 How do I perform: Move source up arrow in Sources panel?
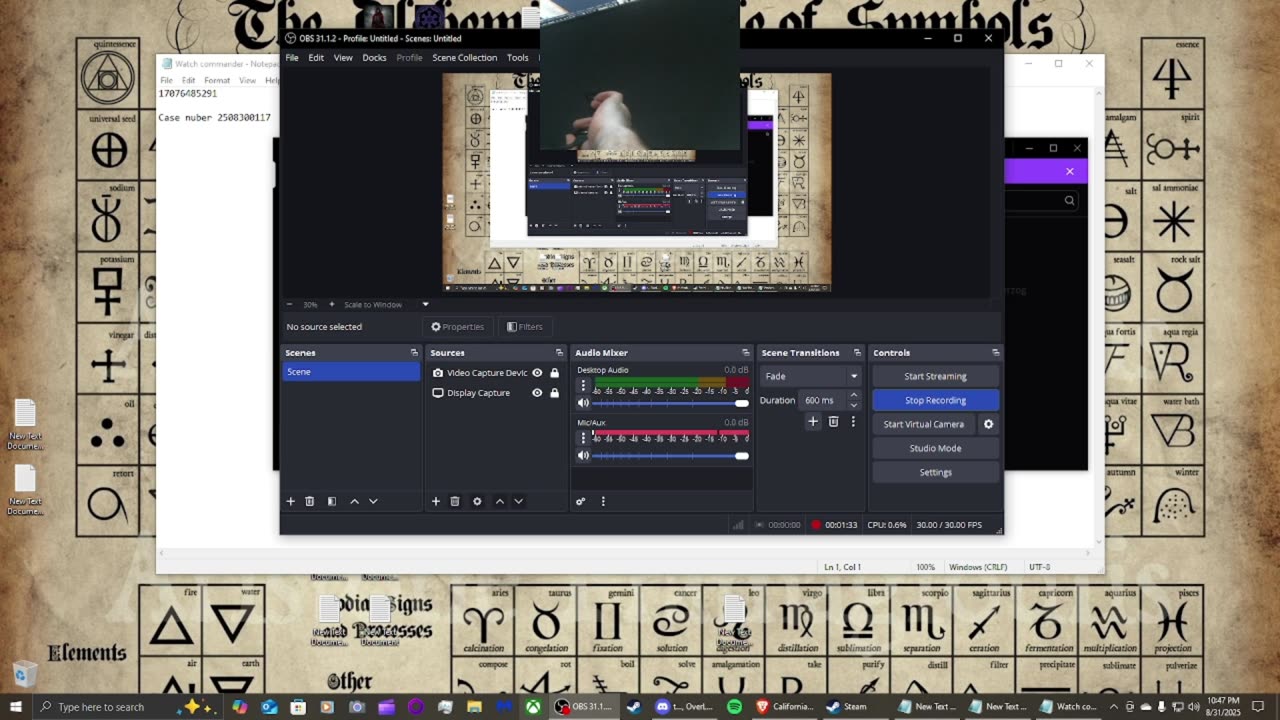click(x=499, y=501)
